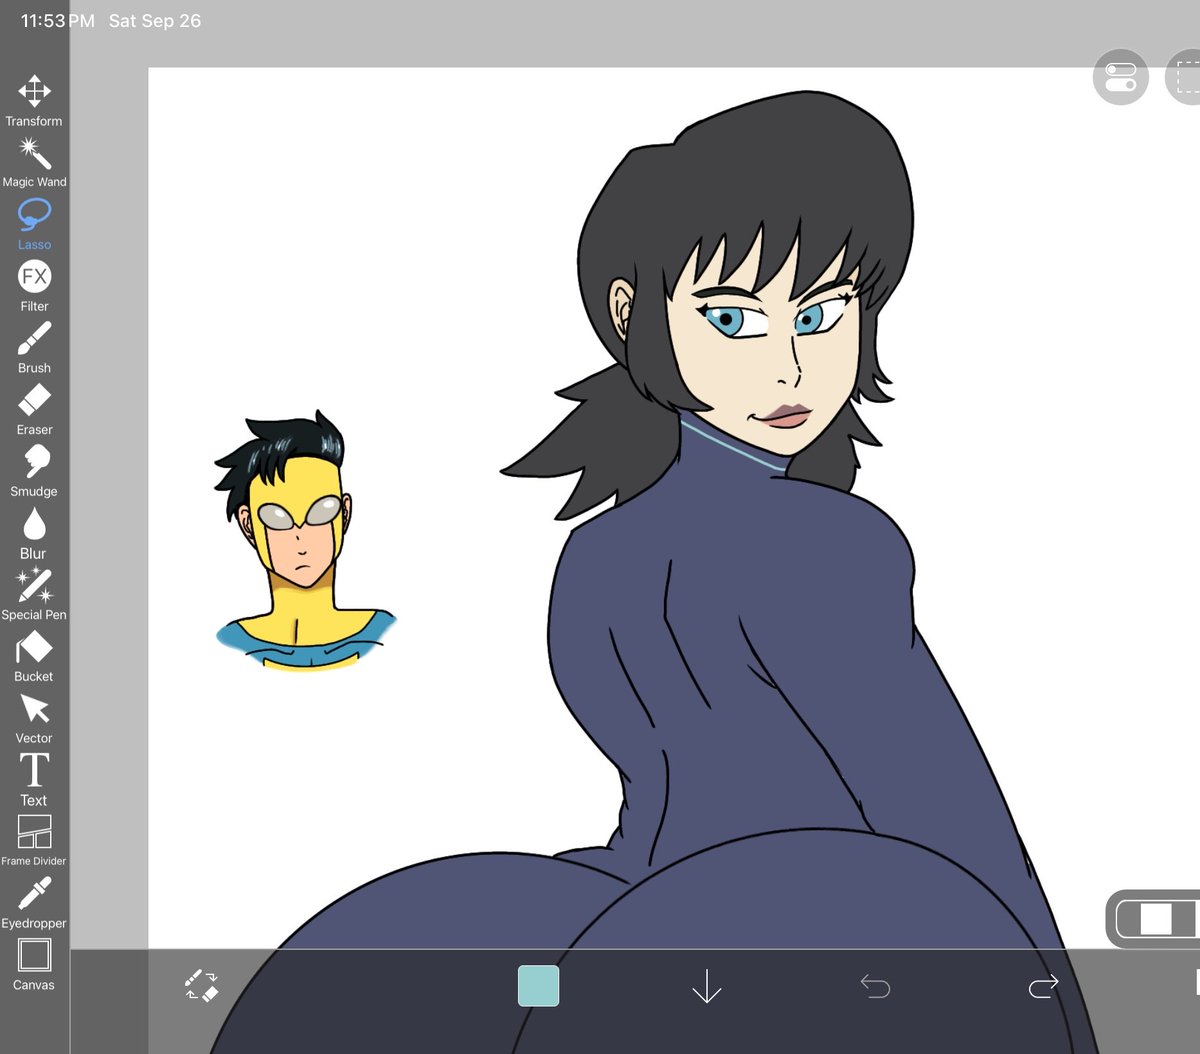Select the Eyedropper tool
The width and height of the screenshot is (1200, 1054).
pyautogui.click(x=34, y=903)
